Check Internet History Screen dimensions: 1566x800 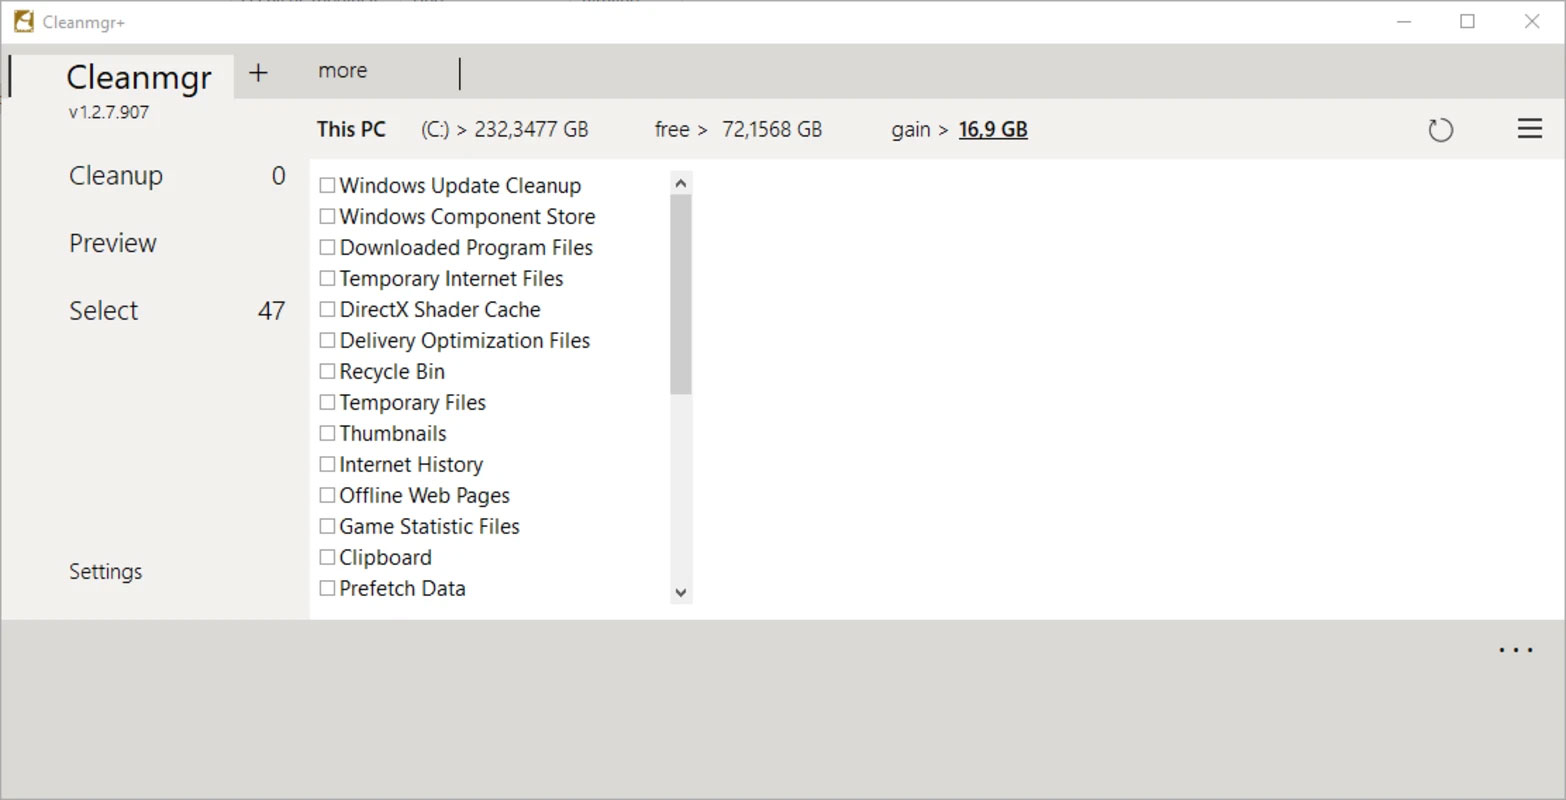click(327, 464)
